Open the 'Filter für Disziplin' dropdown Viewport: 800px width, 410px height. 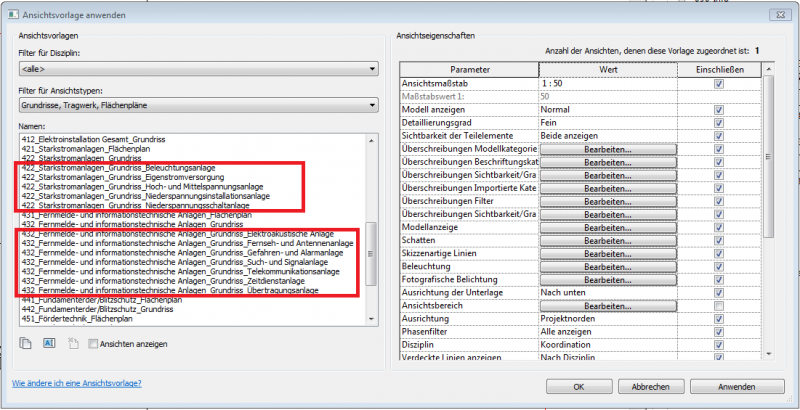(198, 69)
